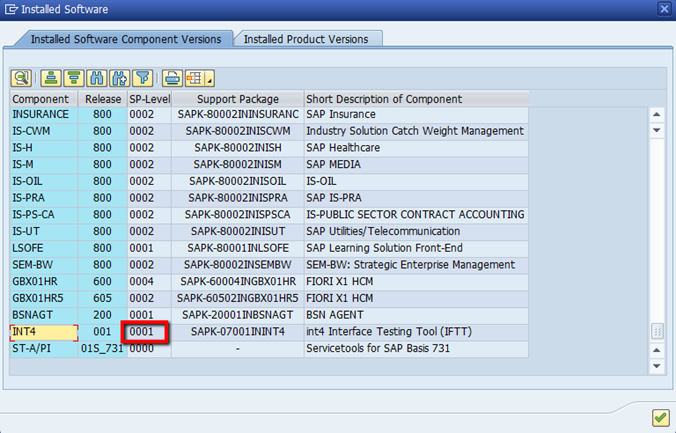Expand the layout dropdown arrow

(210, 78)
